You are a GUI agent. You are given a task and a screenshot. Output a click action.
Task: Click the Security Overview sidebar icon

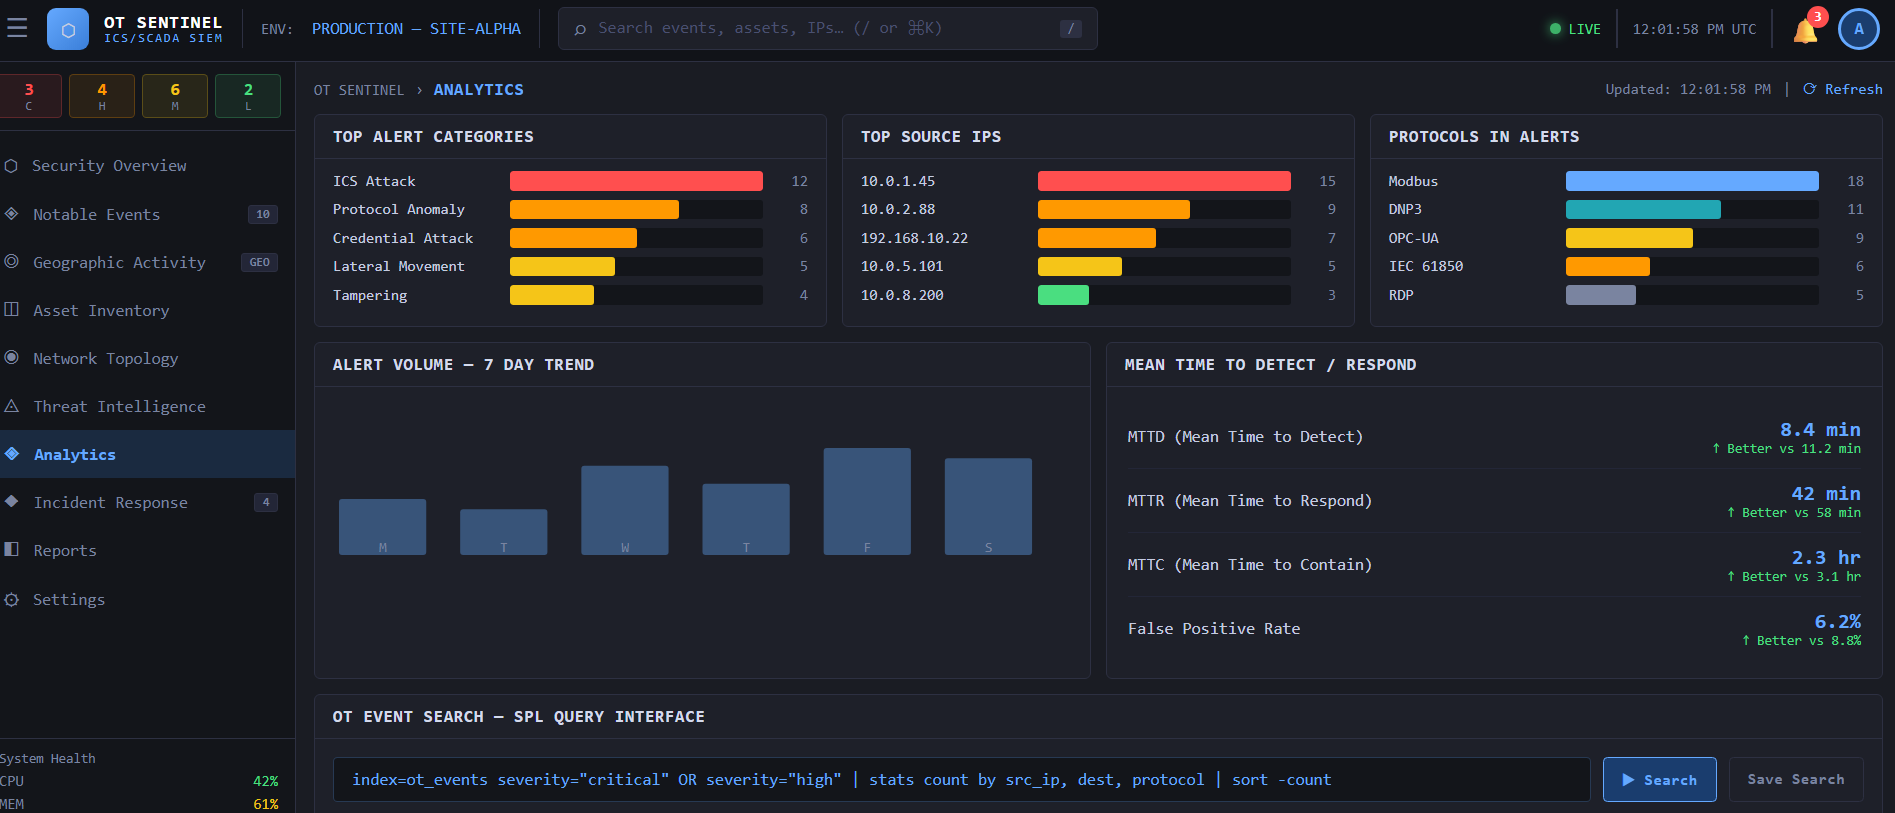pyautogui.click(x=11, y=166)
